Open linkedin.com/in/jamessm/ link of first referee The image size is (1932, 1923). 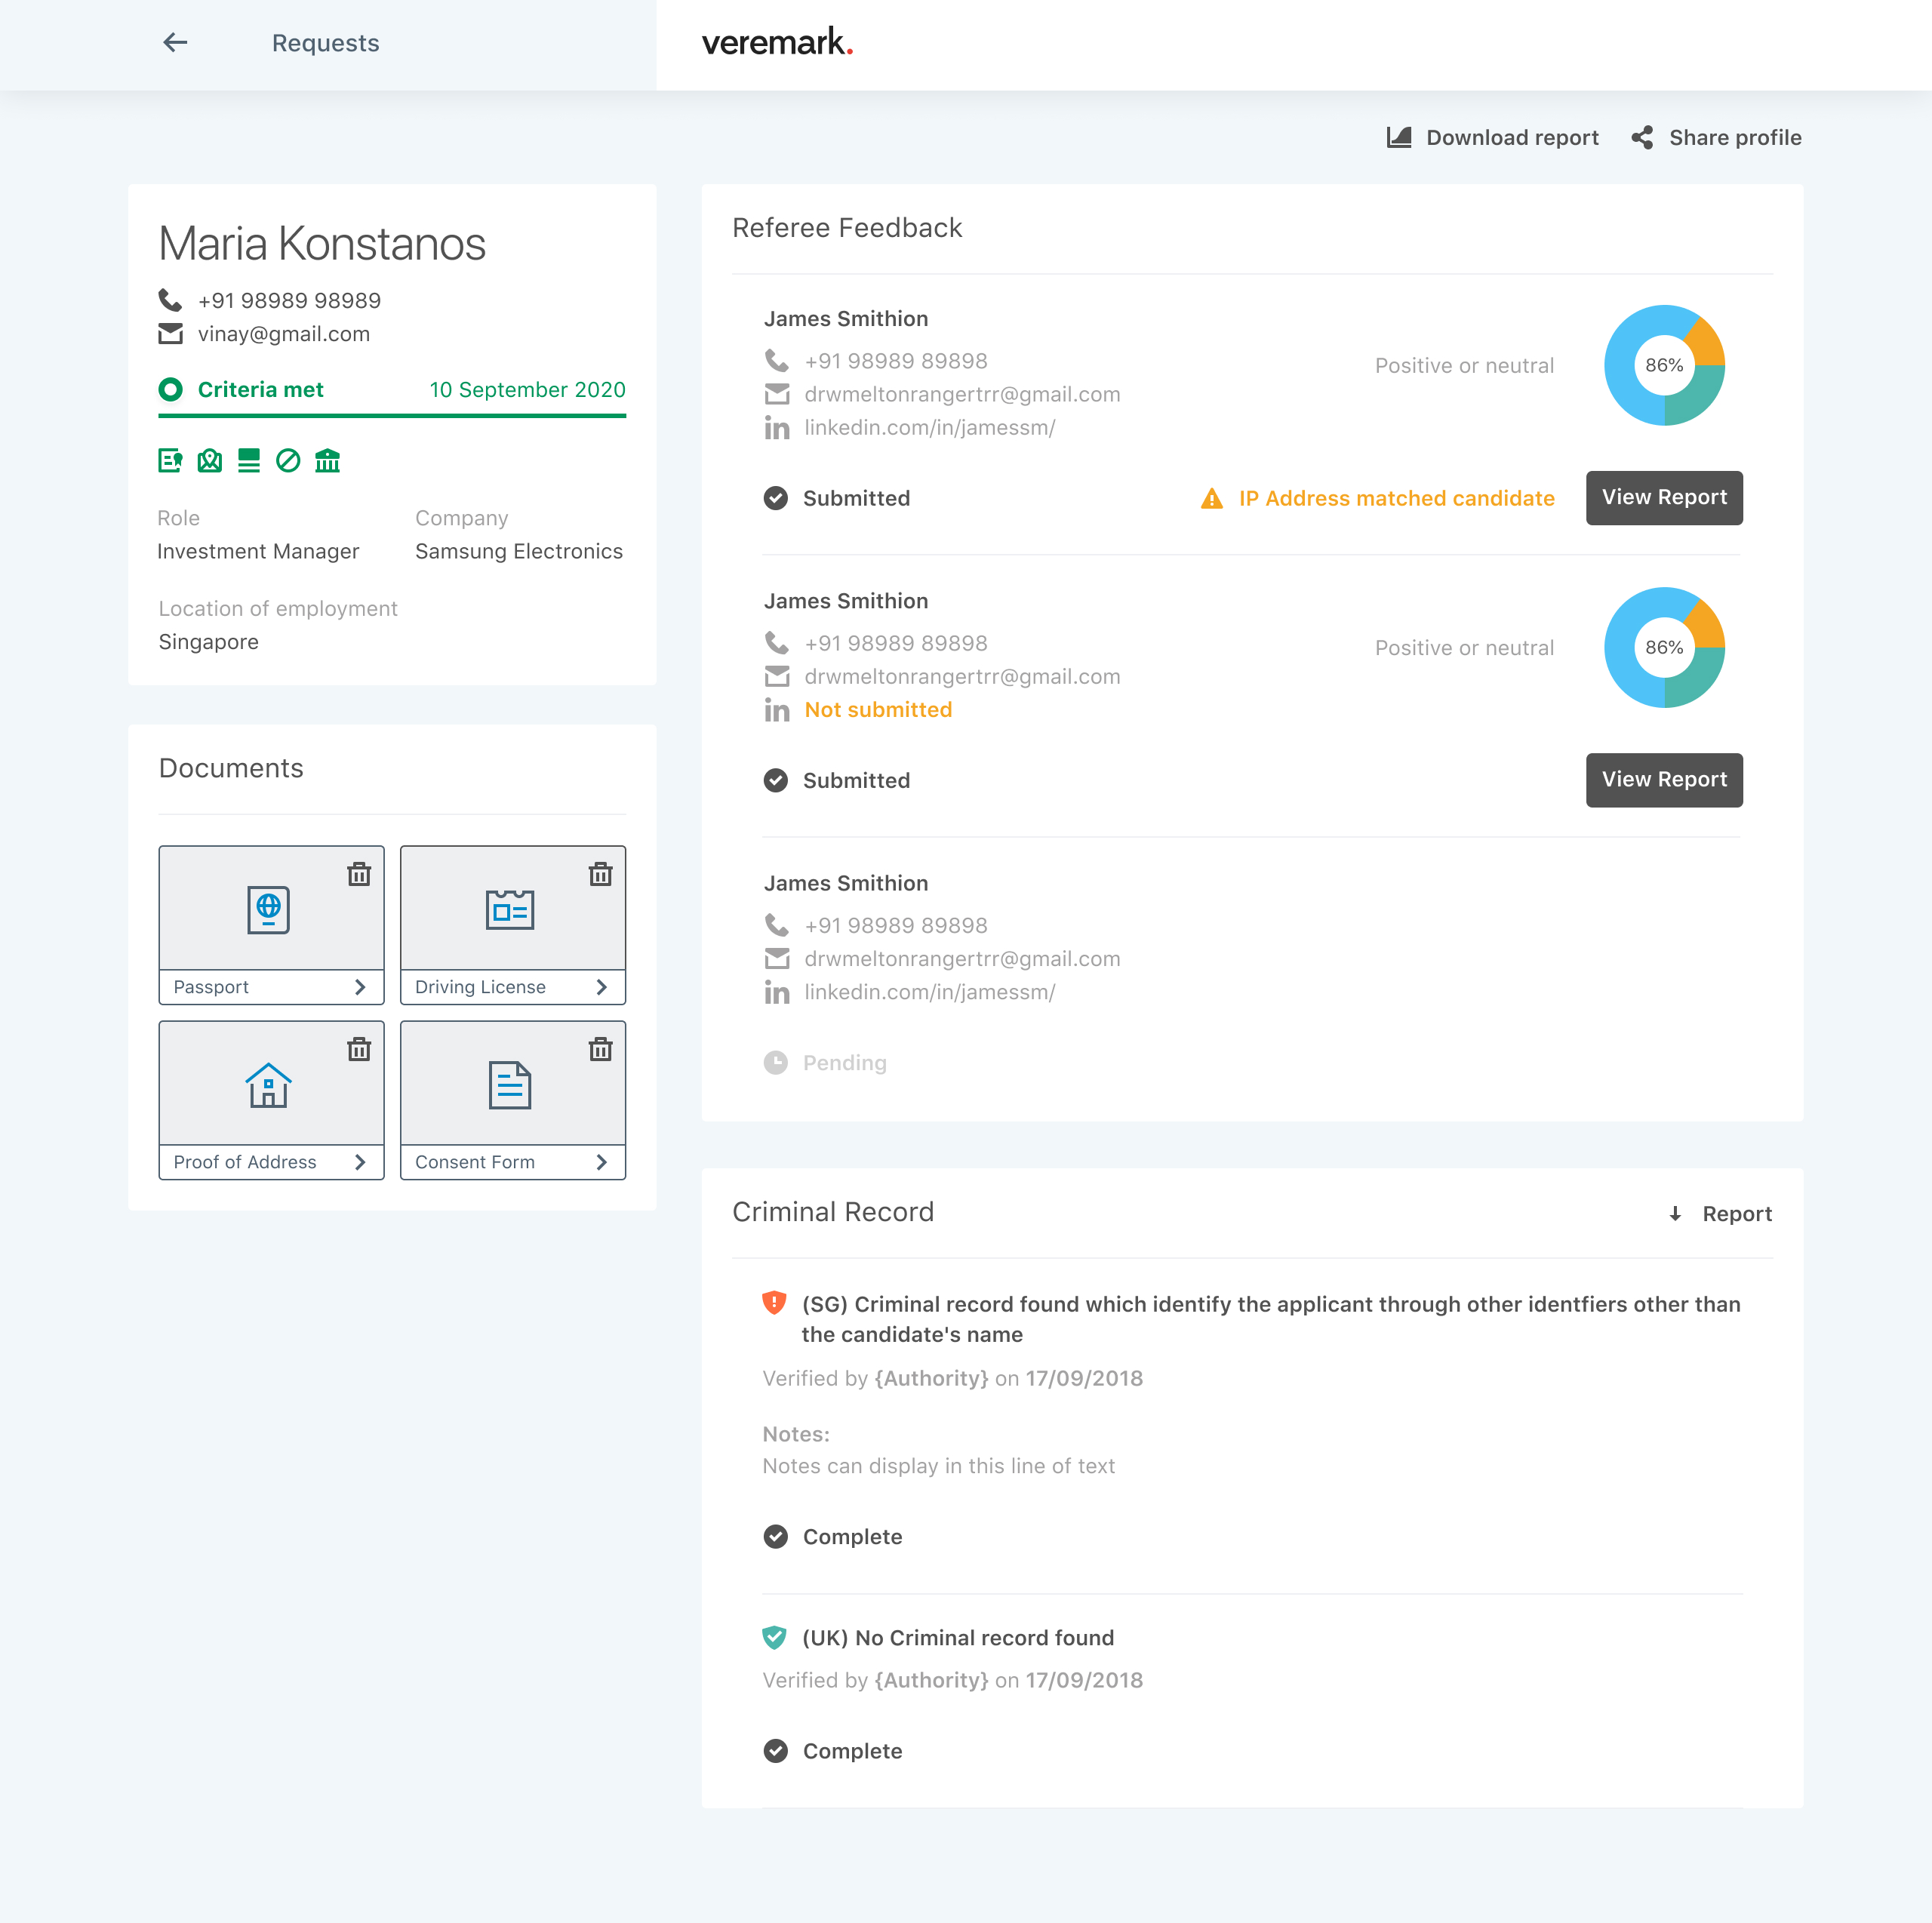[x=929, y=428]
